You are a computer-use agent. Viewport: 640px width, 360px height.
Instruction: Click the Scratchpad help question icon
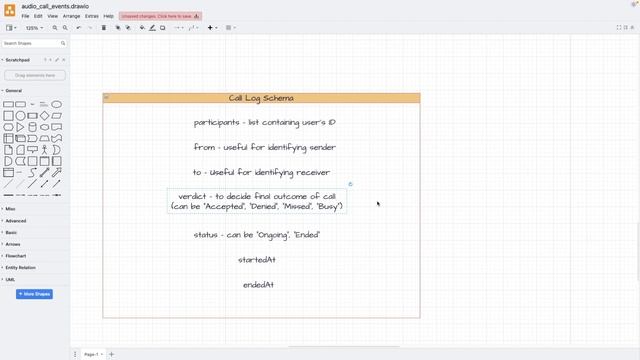coord(45,60)
